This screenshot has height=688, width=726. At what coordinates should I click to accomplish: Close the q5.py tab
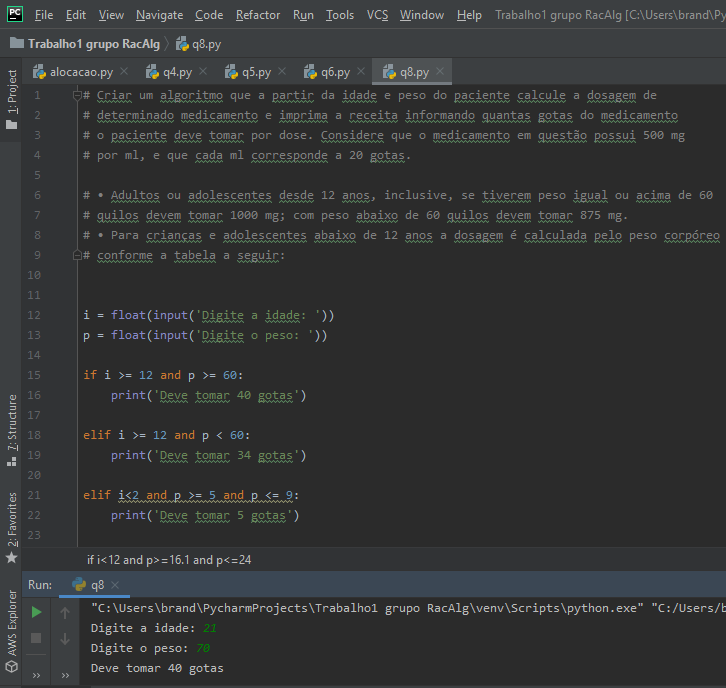point(282,71)
